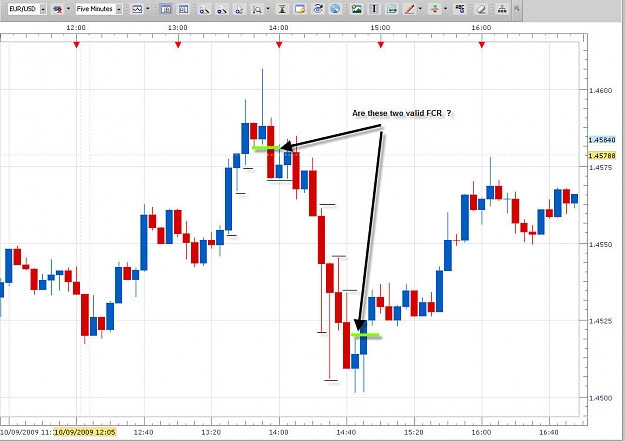625x441 pixels.
Task: Click the 12:40 time label on bottom axis
Action: click(143, 432)
